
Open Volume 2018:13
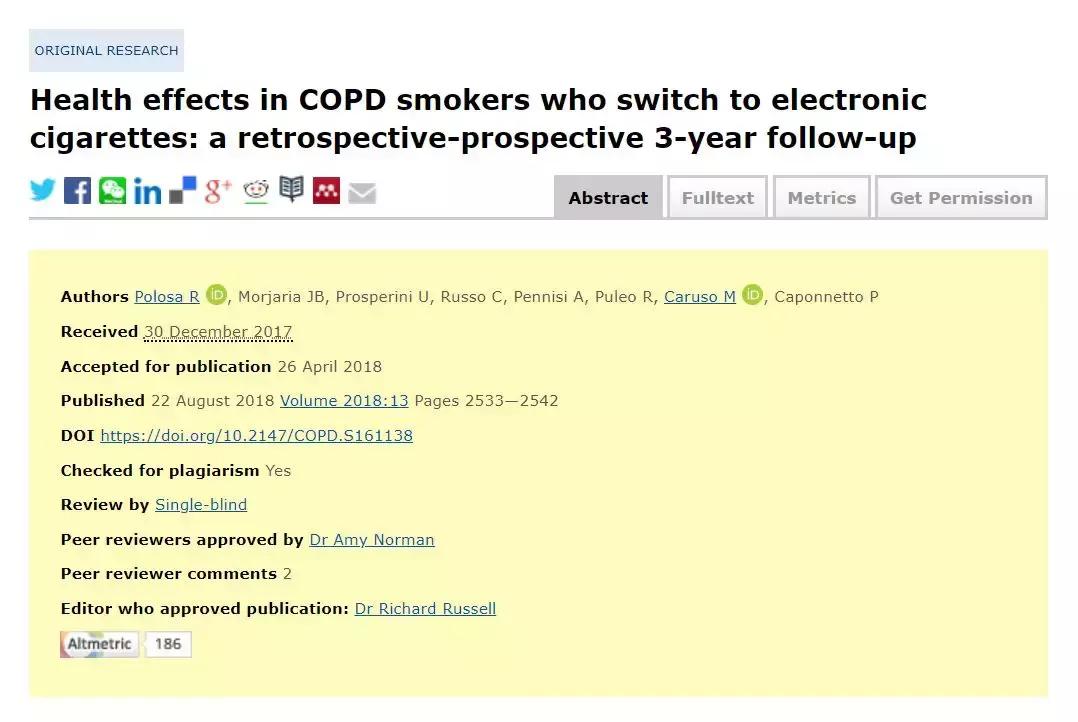coord(344,400)
